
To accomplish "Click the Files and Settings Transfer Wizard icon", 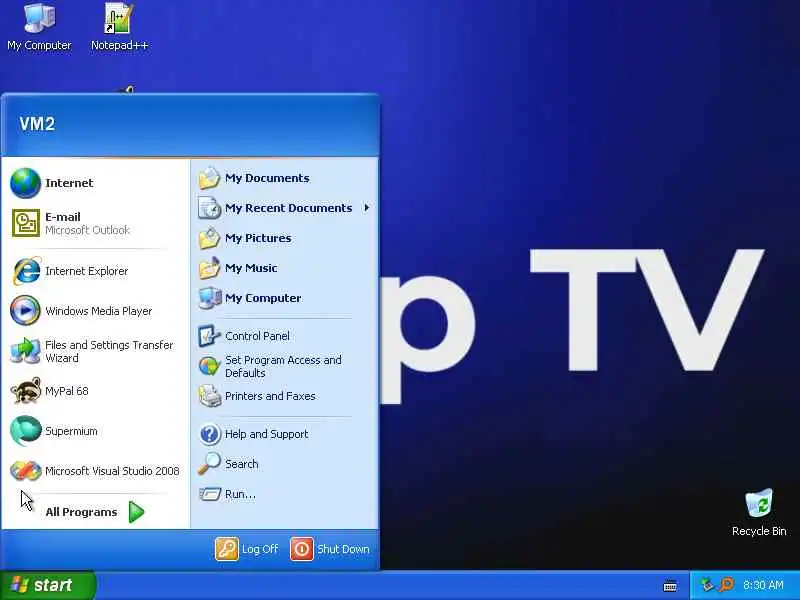I will (26, 351).
